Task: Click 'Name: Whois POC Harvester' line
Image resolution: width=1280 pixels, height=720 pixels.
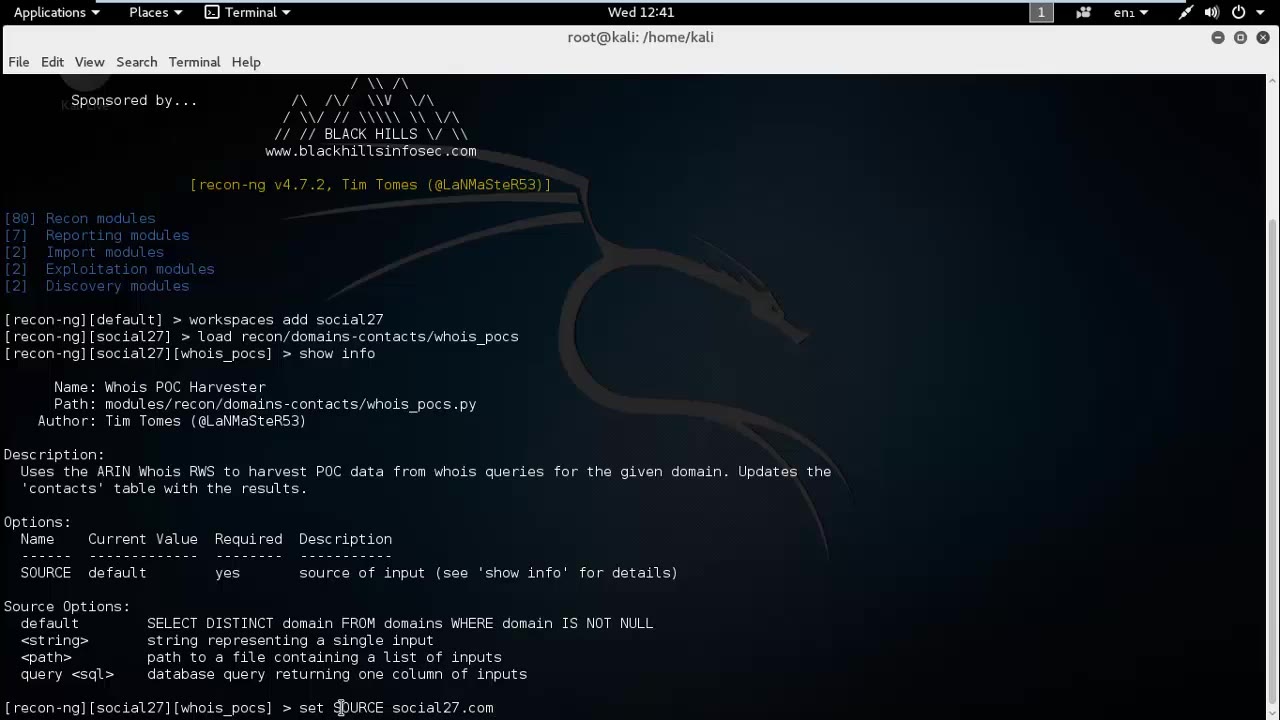Action: tap(160, 387)
